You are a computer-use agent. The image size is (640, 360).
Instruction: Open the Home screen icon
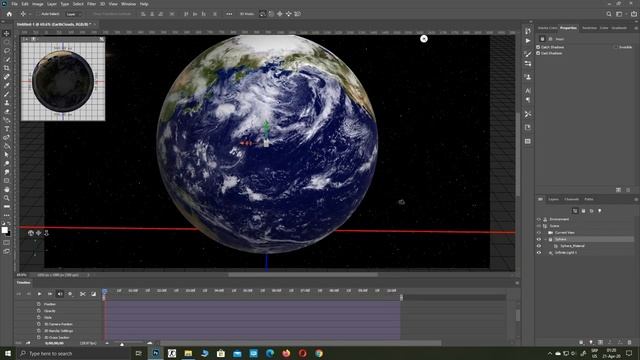click(x=9, y=14)
